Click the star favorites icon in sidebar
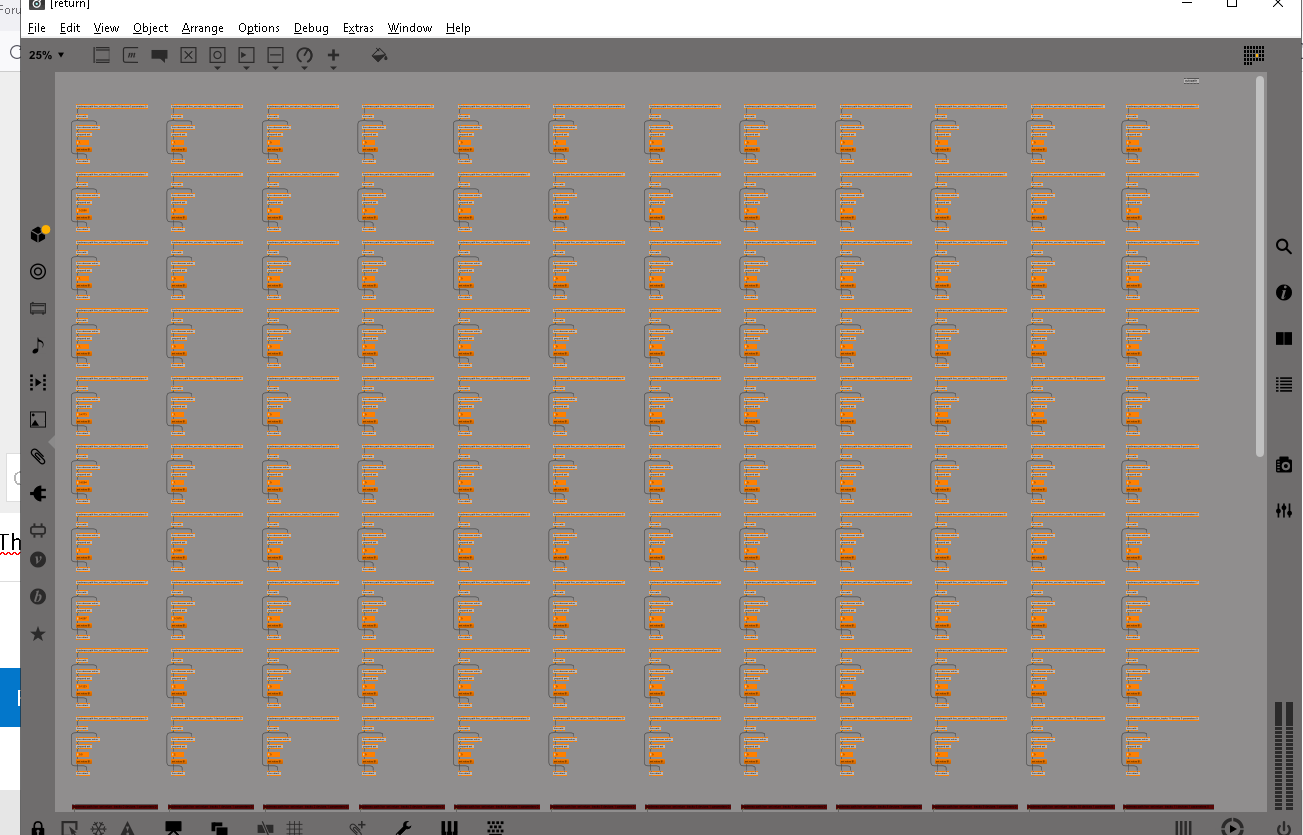1303x835 pixels. click(x=38, y=634)
